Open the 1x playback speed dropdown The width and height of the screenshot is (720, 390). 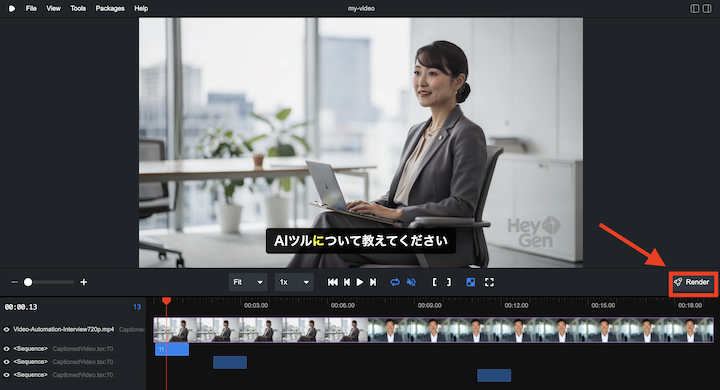click(294, 282)
